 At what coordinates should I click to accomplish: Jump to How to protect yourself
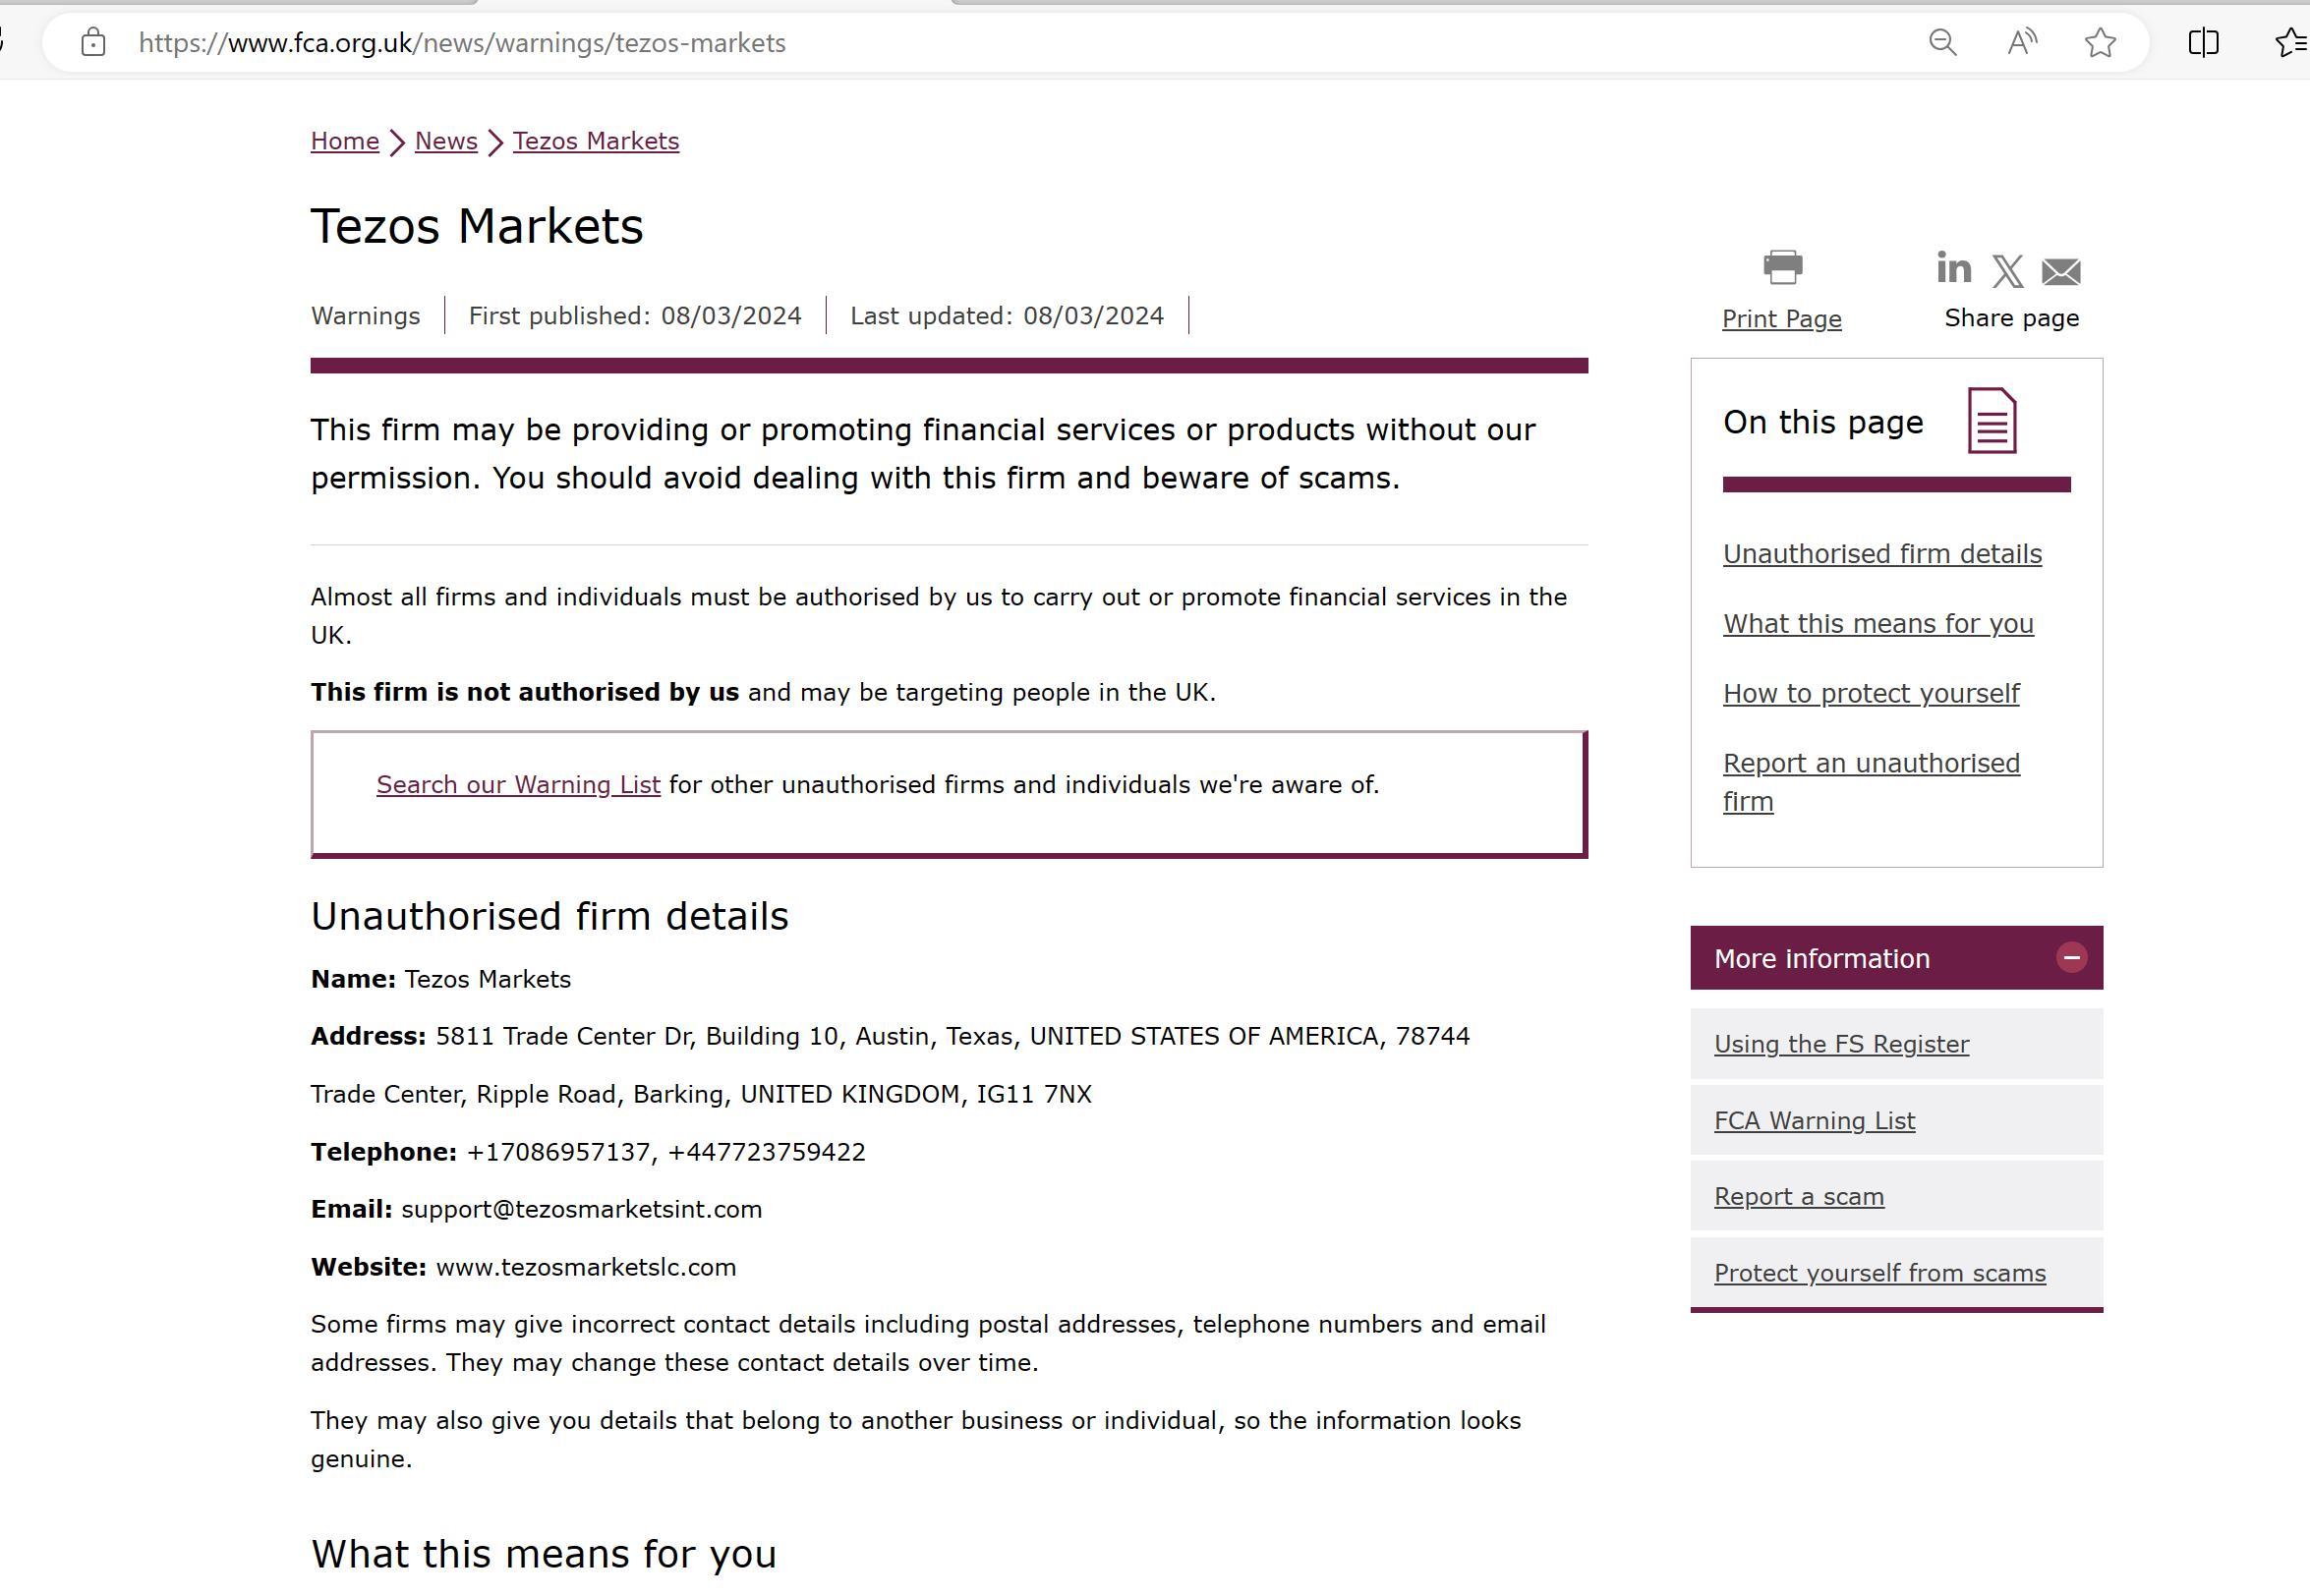[x=1871, y=694]
